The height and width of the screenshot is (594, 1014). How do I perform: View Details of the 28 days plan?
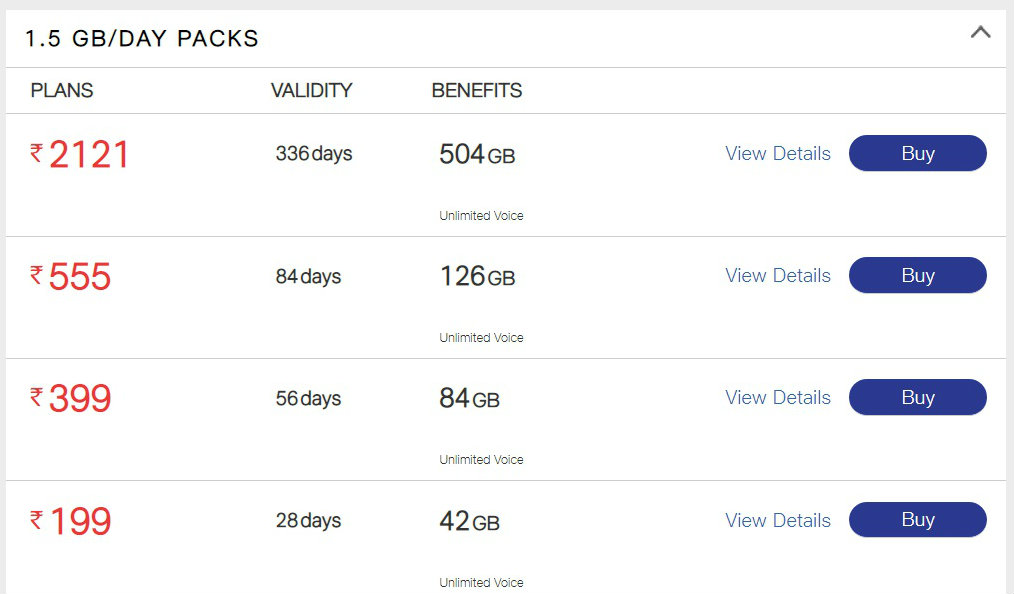coord(778,520)
